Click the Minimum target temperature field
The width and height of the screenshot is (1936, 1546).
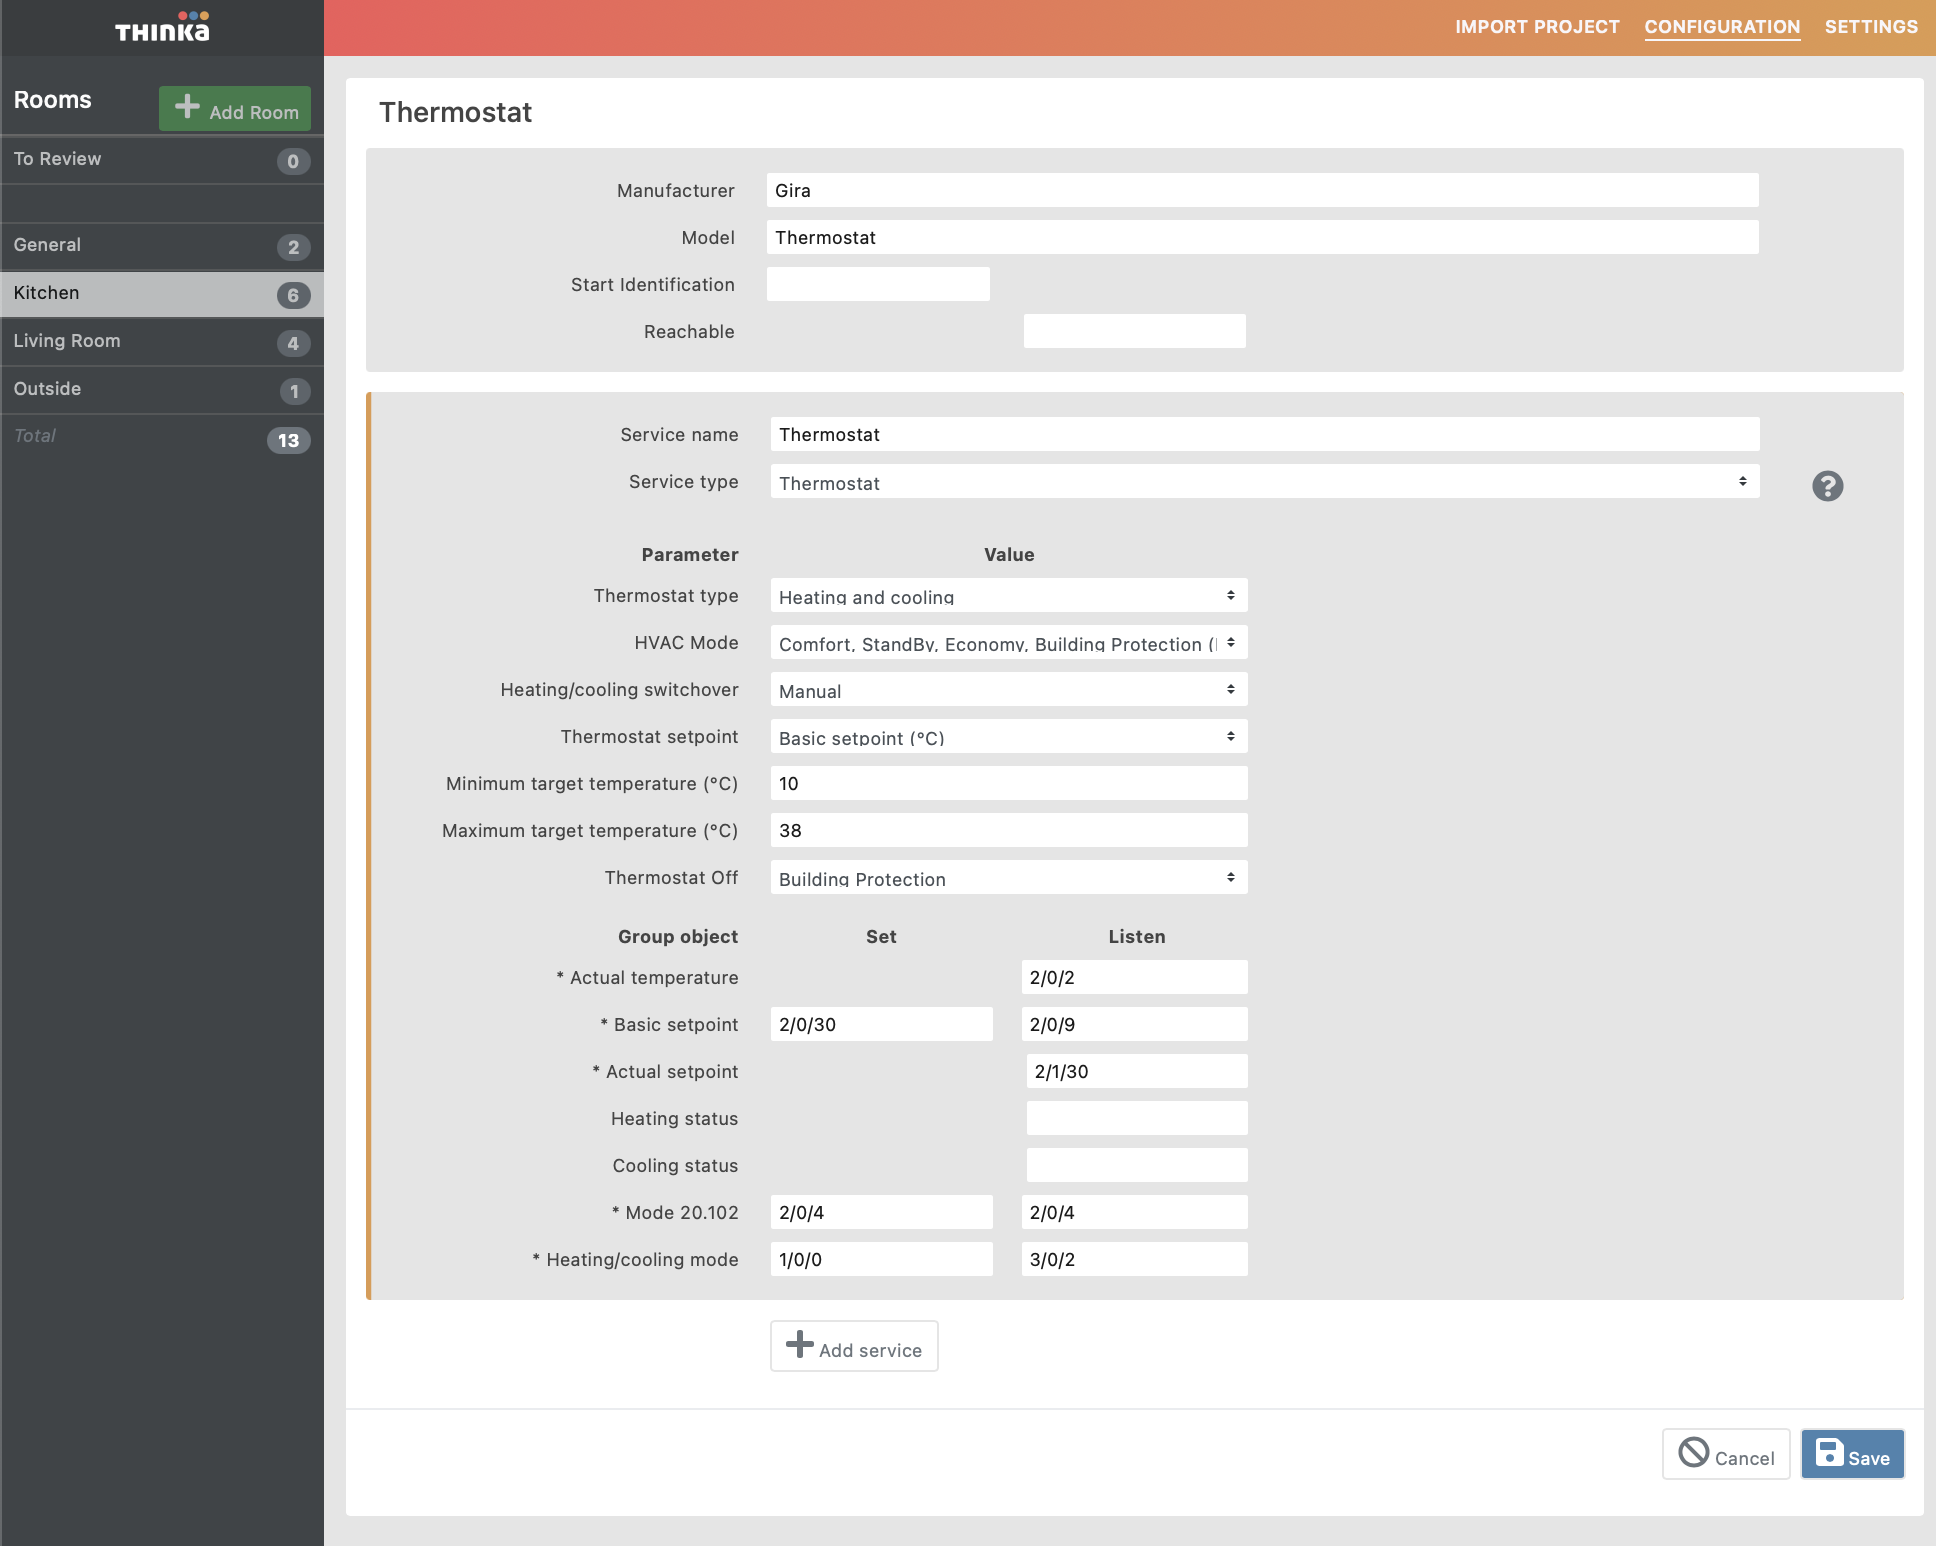tap(1008, 784)
